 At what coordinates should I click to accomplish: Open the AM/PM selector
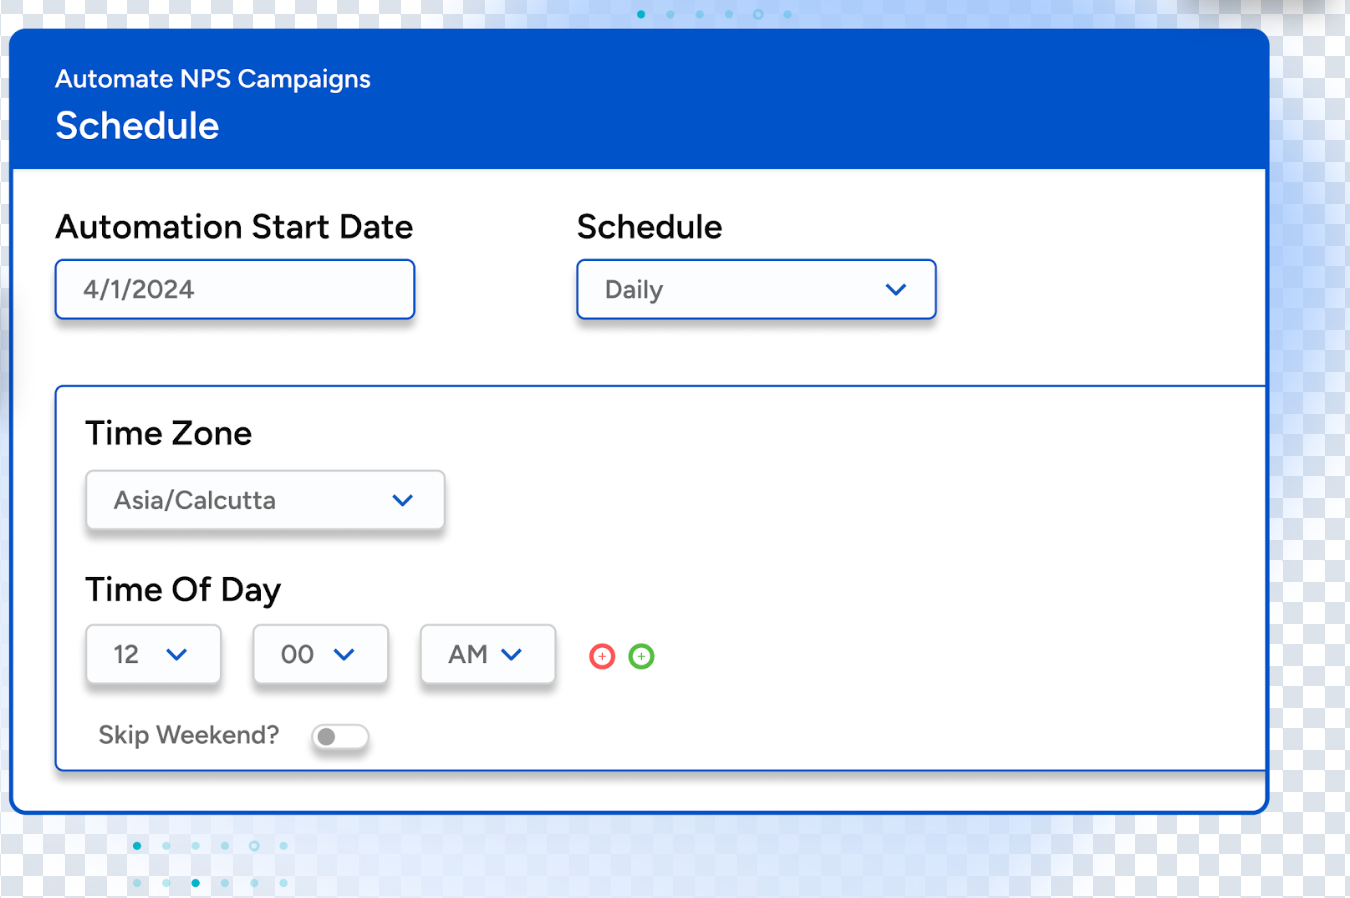[x=488, y=655]
